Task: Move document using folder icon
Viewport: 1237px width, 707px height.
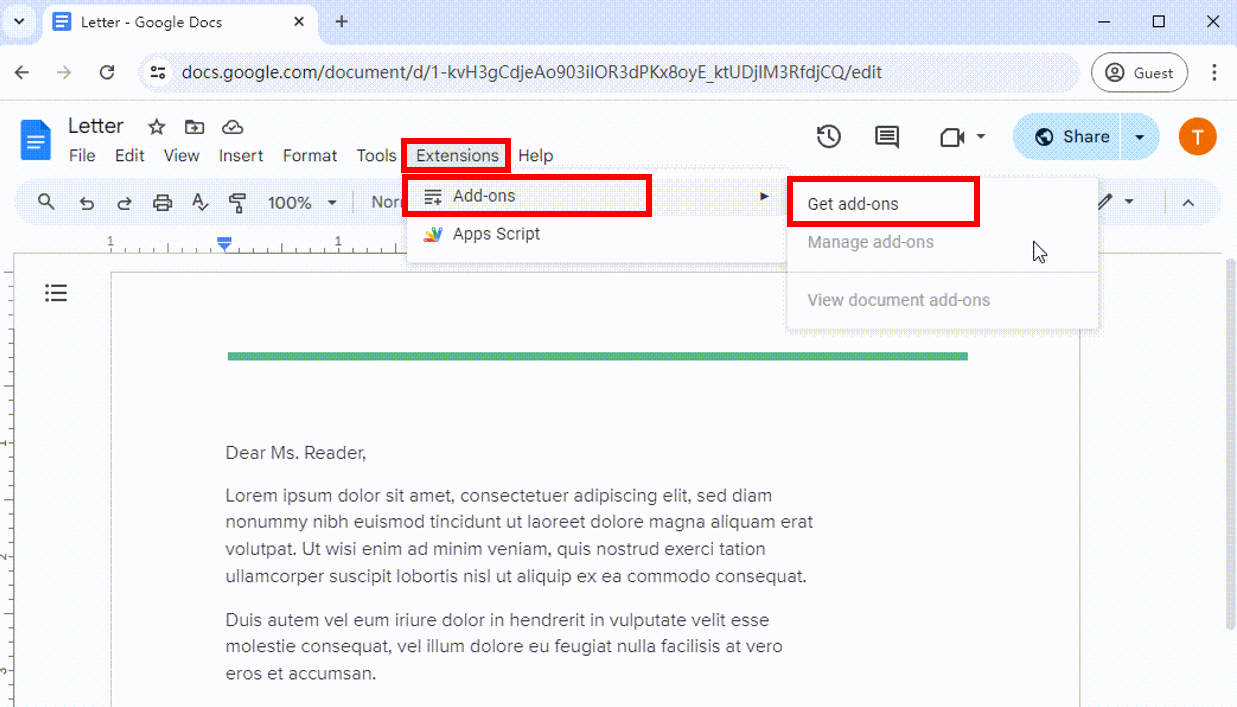Action: 195,127
